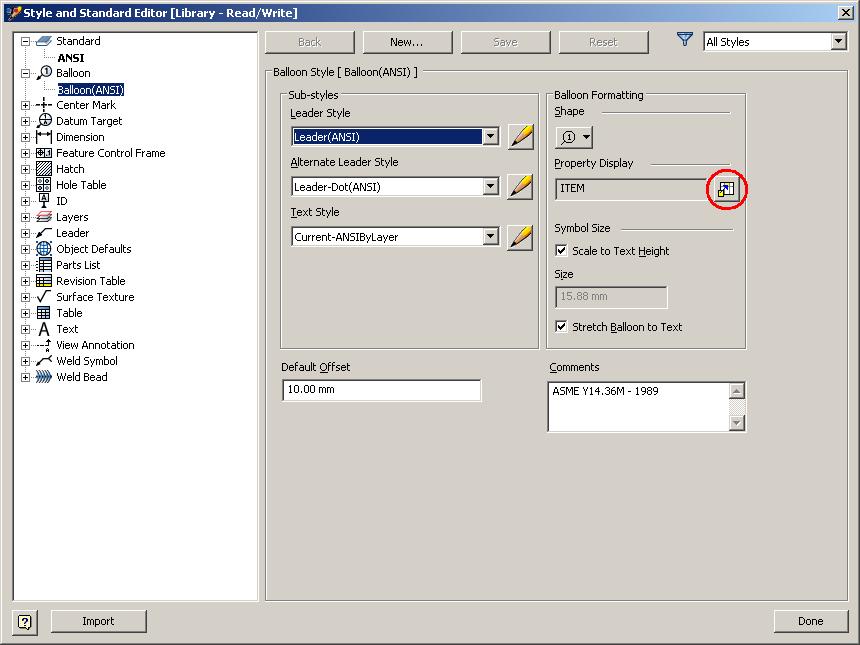This screenshot has height=645, width=860.
Task: Click the Object Defaults globe icon
Action: [x=43, y=249]
